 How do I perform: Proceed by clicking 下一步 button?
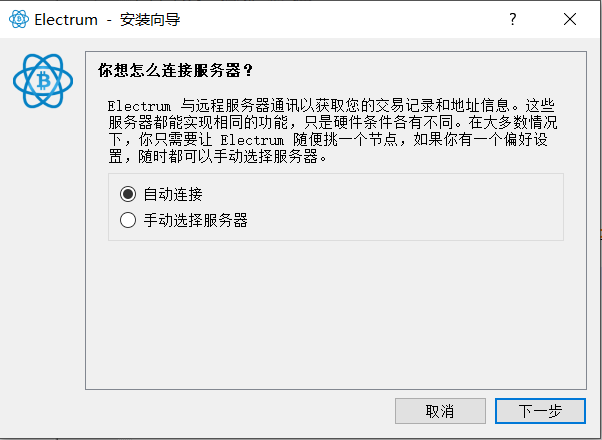(540, 411)
